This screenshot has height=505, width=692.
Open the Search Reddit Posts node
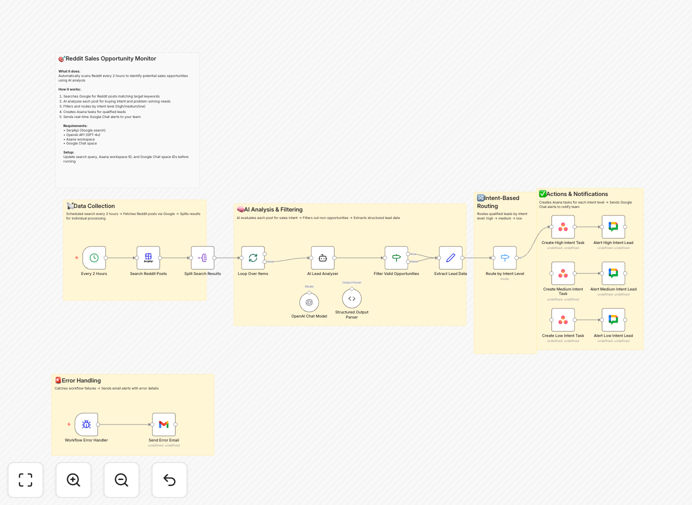(148, 258)
